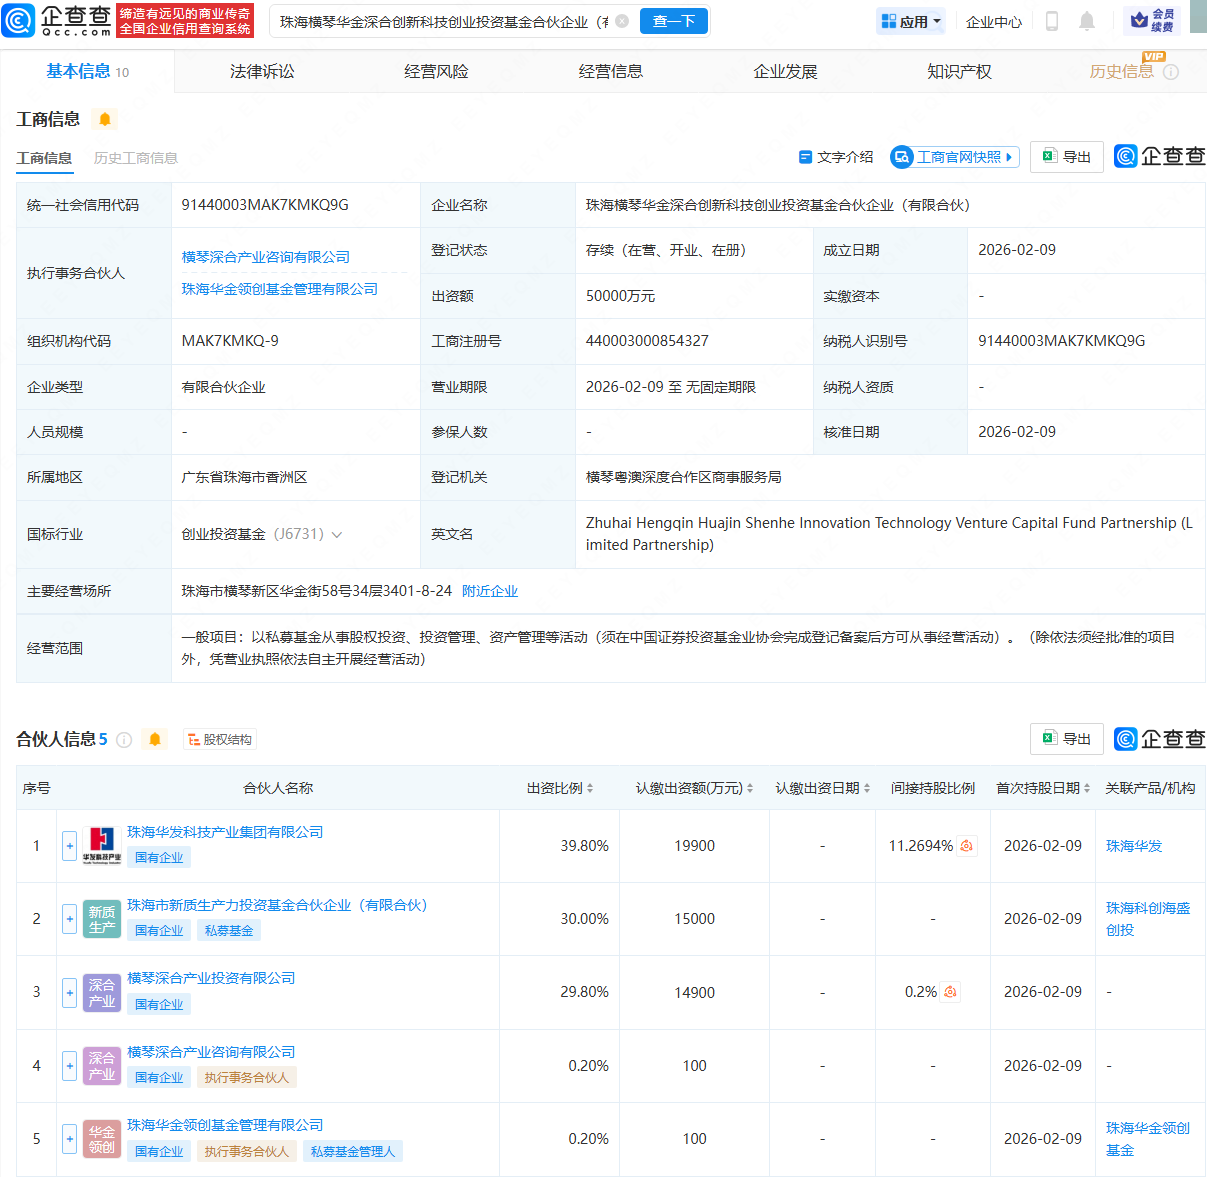Click the 查一下 search button
1207x1177 pixels.
[673, 20]
